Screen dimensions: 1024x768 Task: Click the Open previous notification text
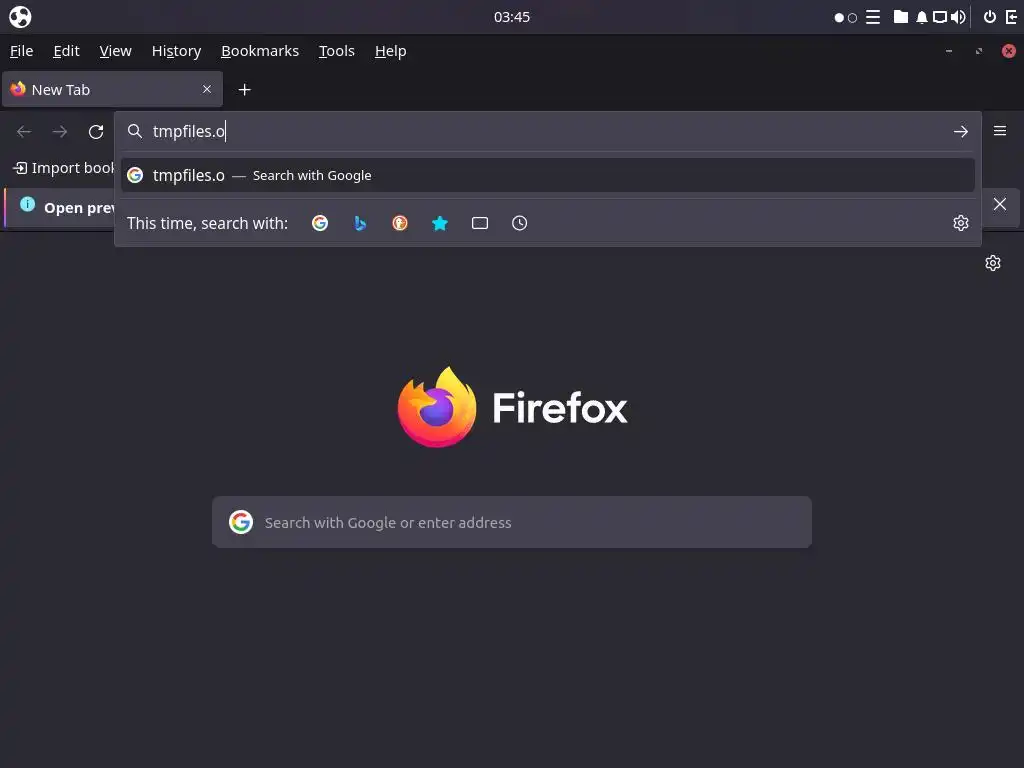click(79, 208)
